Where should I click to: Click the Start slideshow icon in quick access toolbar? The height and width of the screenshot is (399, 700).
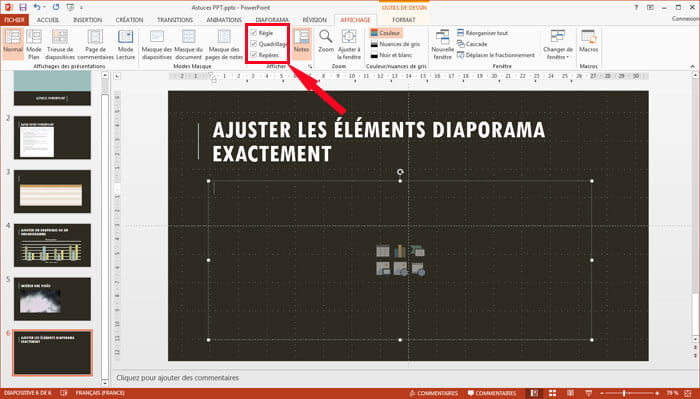(70, 7)
